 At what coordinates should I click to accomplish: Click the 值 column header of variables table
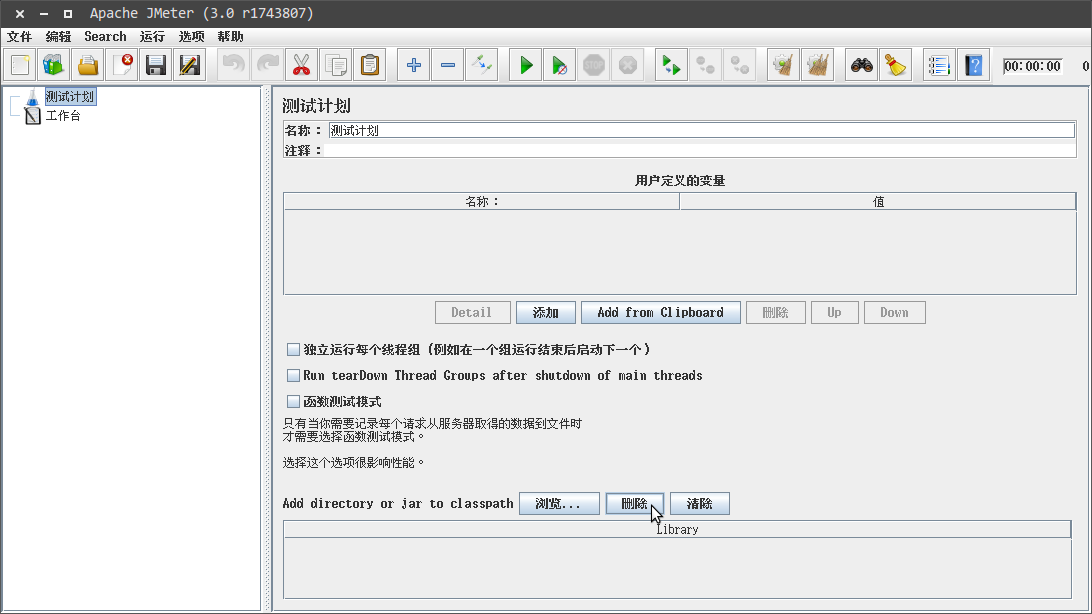(878, 201)
